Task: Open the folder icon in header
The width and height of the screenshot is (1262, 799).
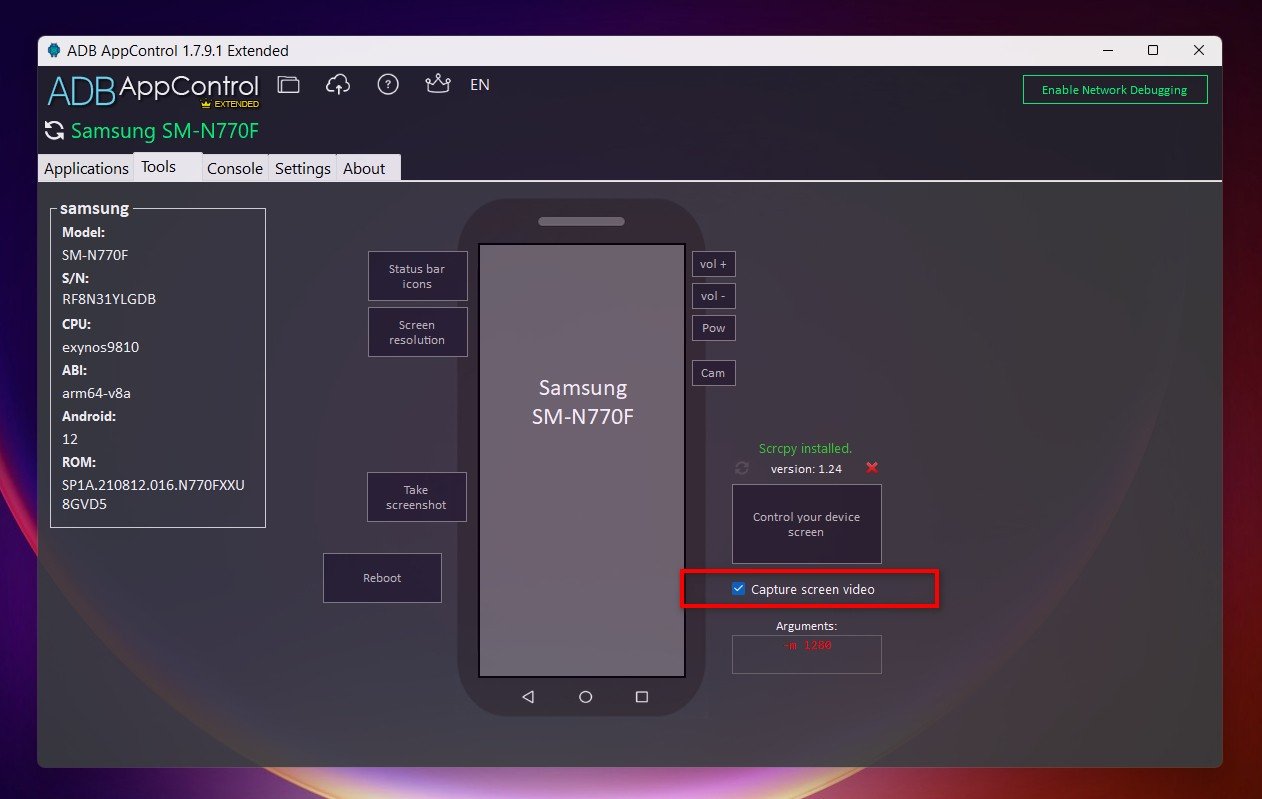Action: tap(289, 85)
